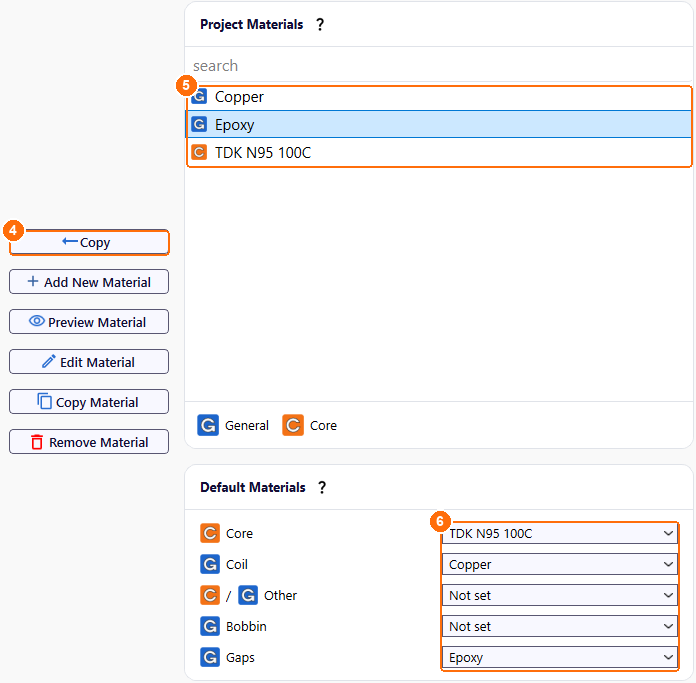Select TDK N95 100C in materials list
This screenshot has height=683, width=696.
(439, 153)
